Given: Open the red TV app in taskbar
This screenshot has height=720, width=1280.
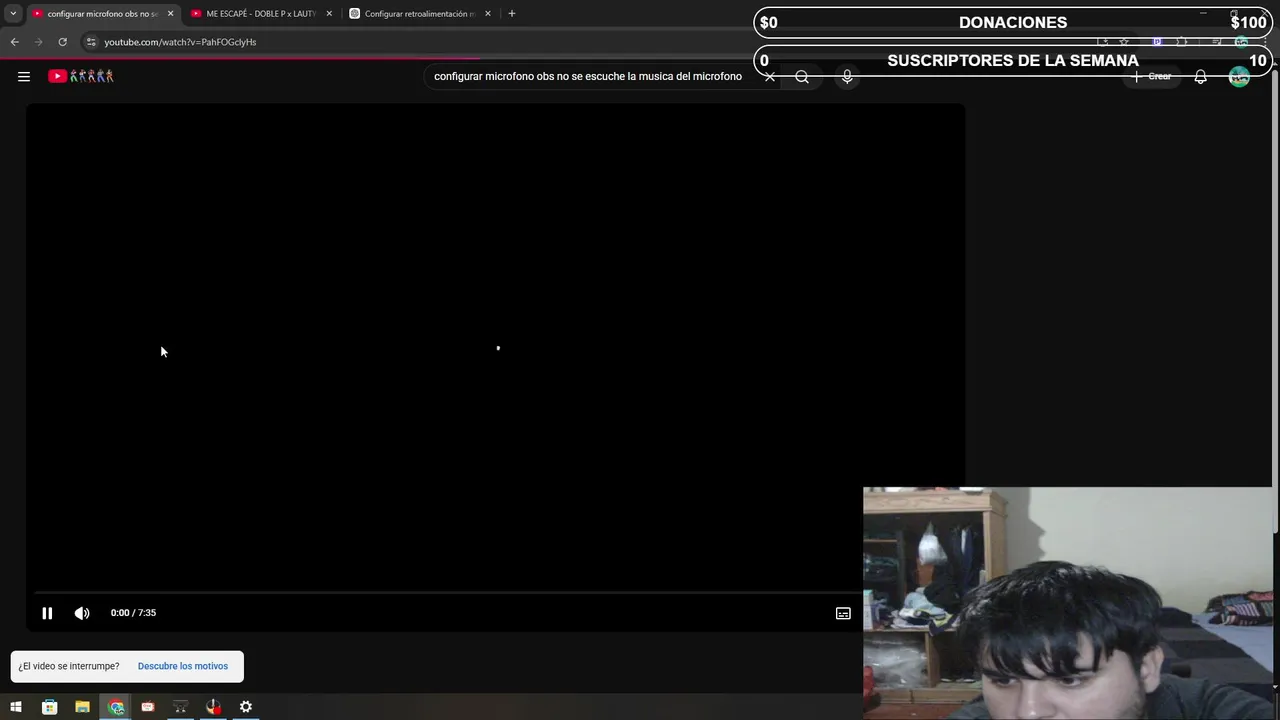Looking at the screenshot, I should 148,707.
